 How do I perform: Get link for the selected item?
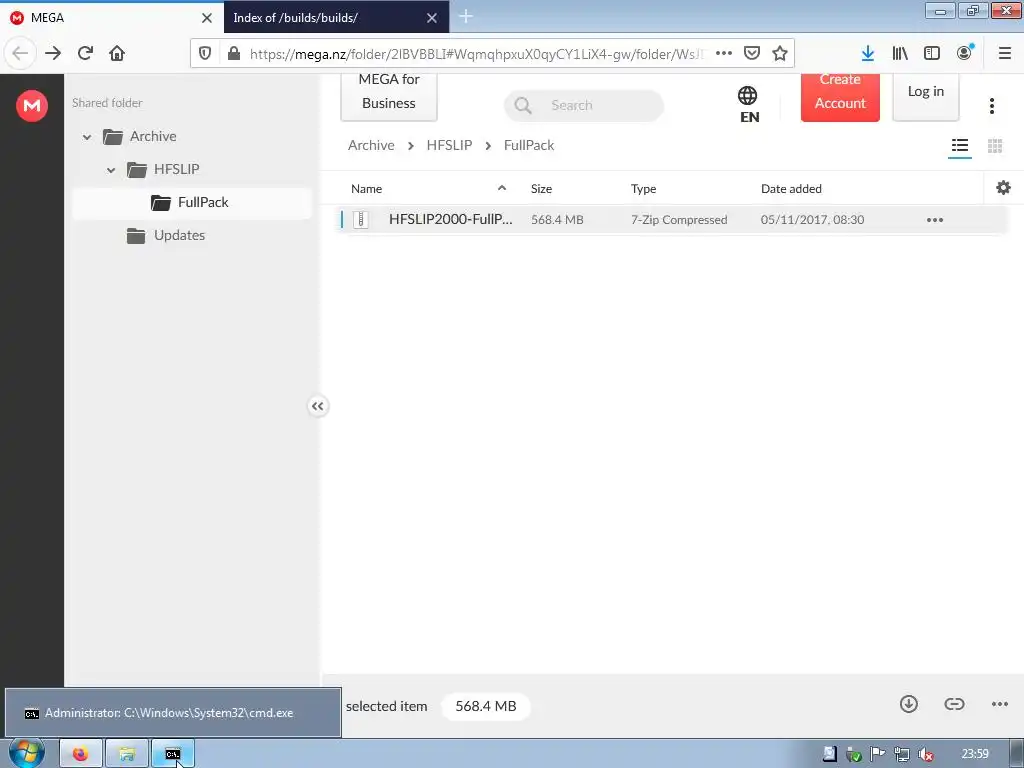[x=954, y=704]
